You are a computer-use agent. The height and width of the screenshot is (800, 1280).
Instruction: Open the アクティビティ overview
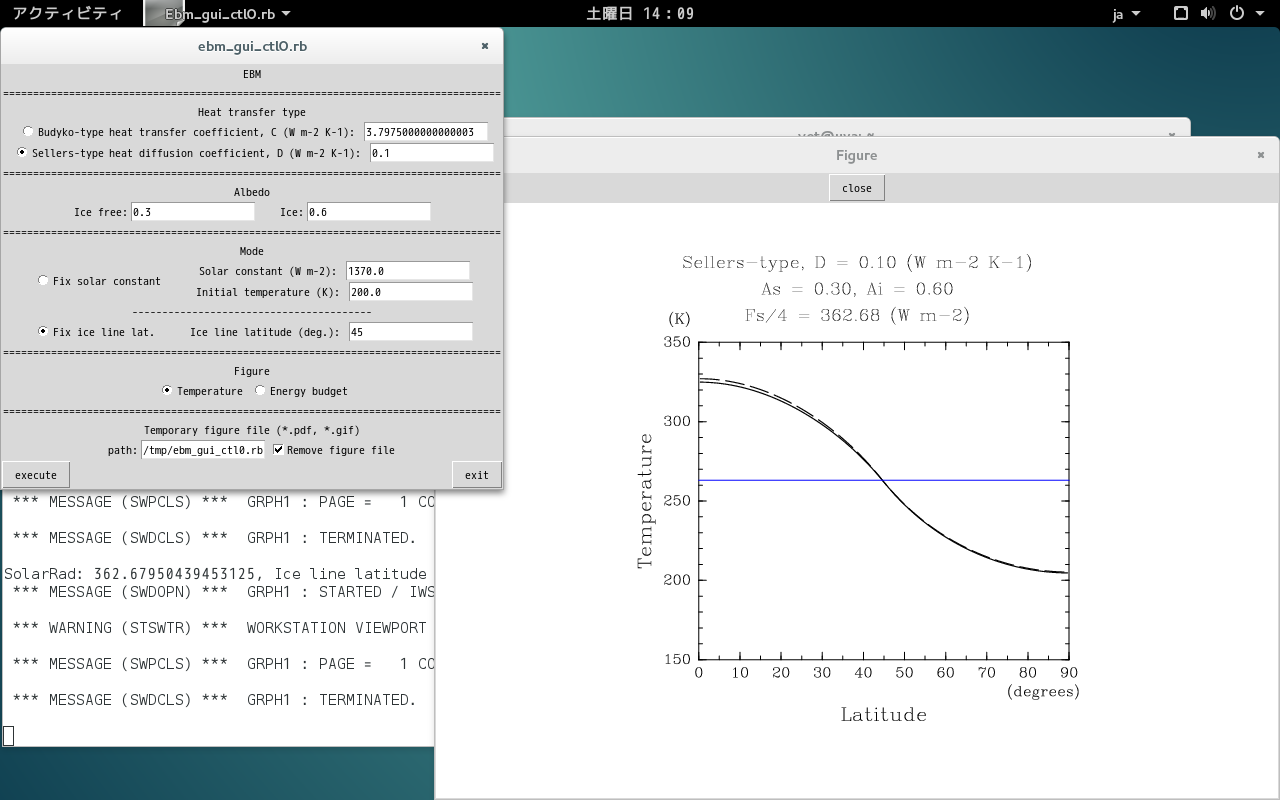pos(67,14)
